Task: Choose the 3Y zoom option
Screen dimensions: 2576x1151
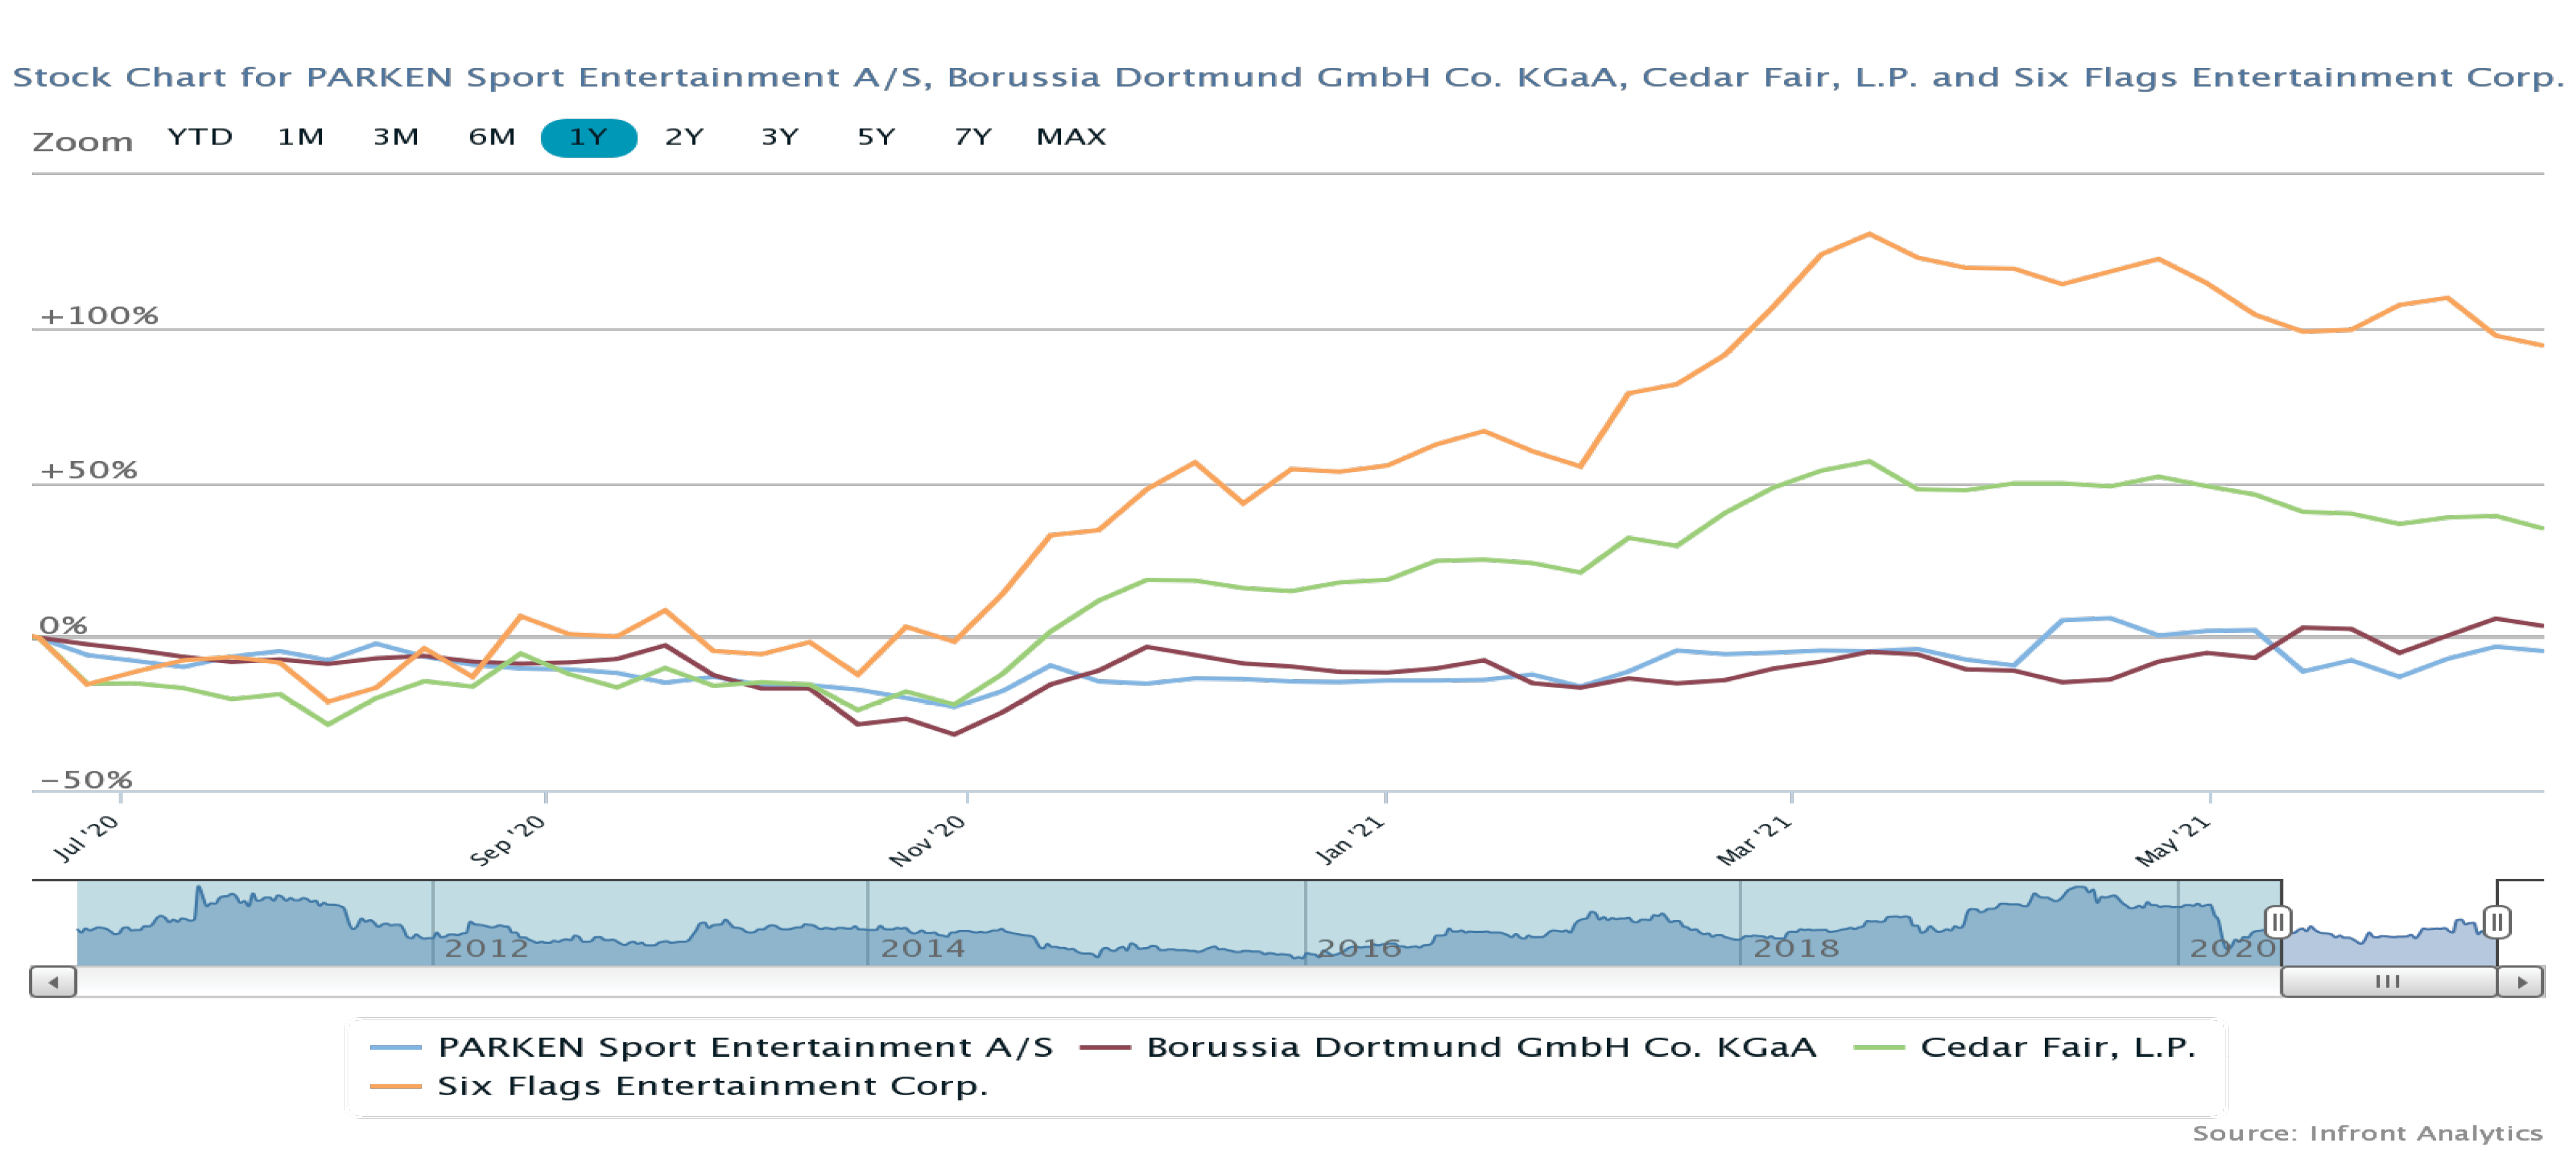Action: [x=780, y=137]
